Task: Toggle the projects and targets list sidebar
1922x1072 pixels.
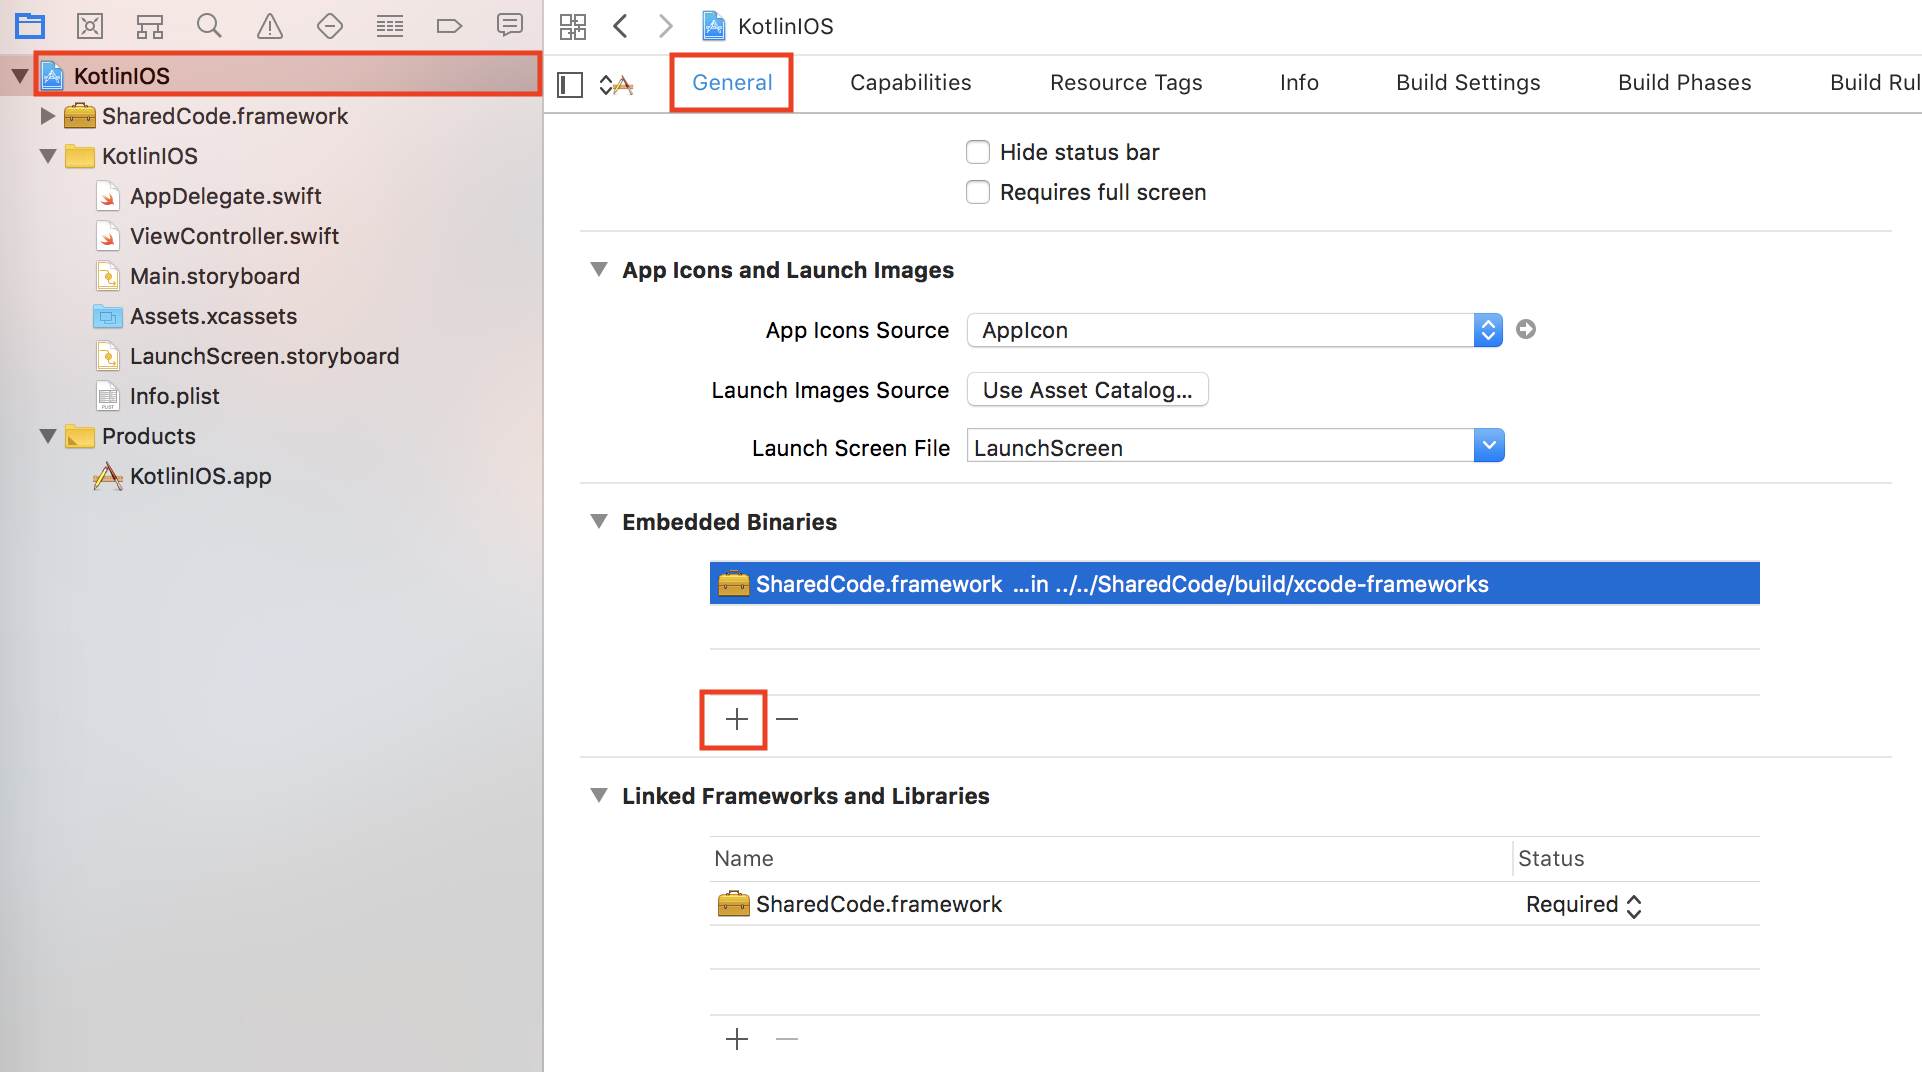Action: pos(570,84)
